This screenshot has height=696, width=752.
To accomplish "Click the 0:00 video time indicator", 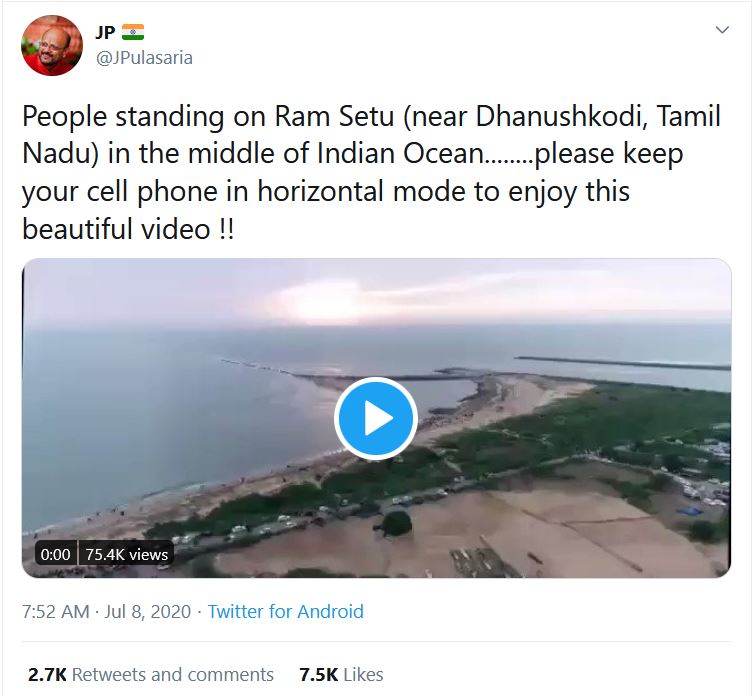I will pyautogui.click(x=55, y=554).
